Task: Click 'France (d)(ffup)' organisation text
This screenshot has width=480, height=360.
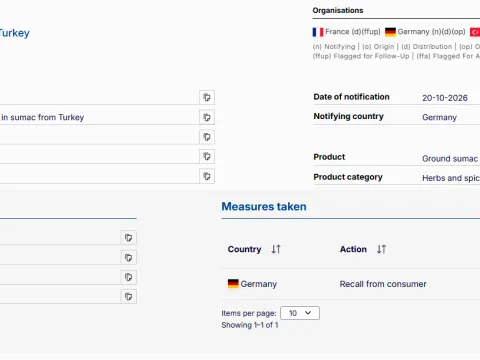Action: (x=353, y=32)
